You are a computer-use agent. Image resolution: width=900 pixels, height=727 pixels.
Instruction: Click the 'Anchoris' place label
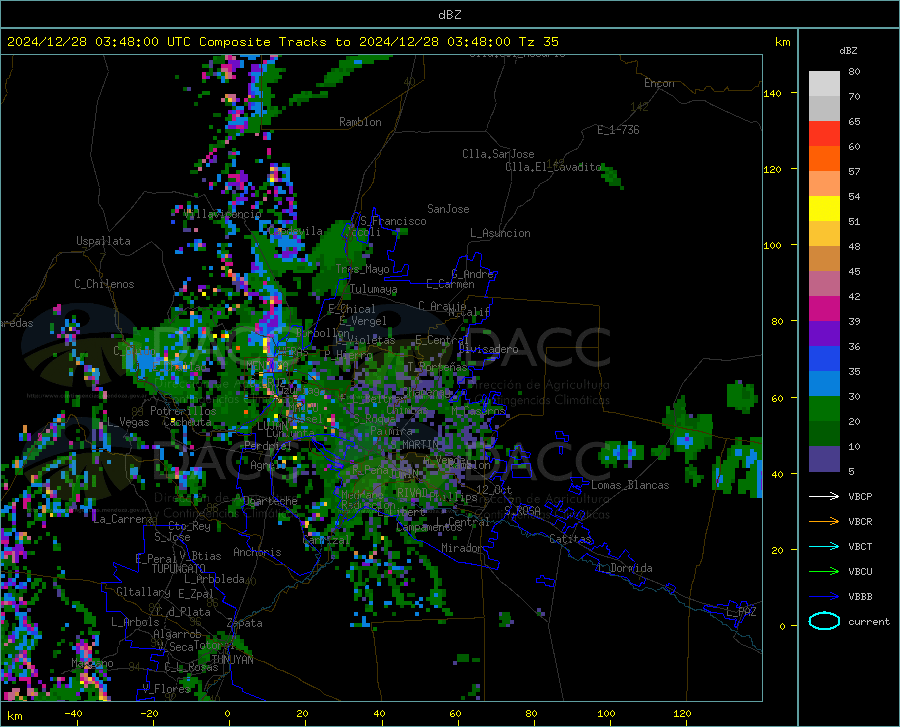(x=257, y=552)
